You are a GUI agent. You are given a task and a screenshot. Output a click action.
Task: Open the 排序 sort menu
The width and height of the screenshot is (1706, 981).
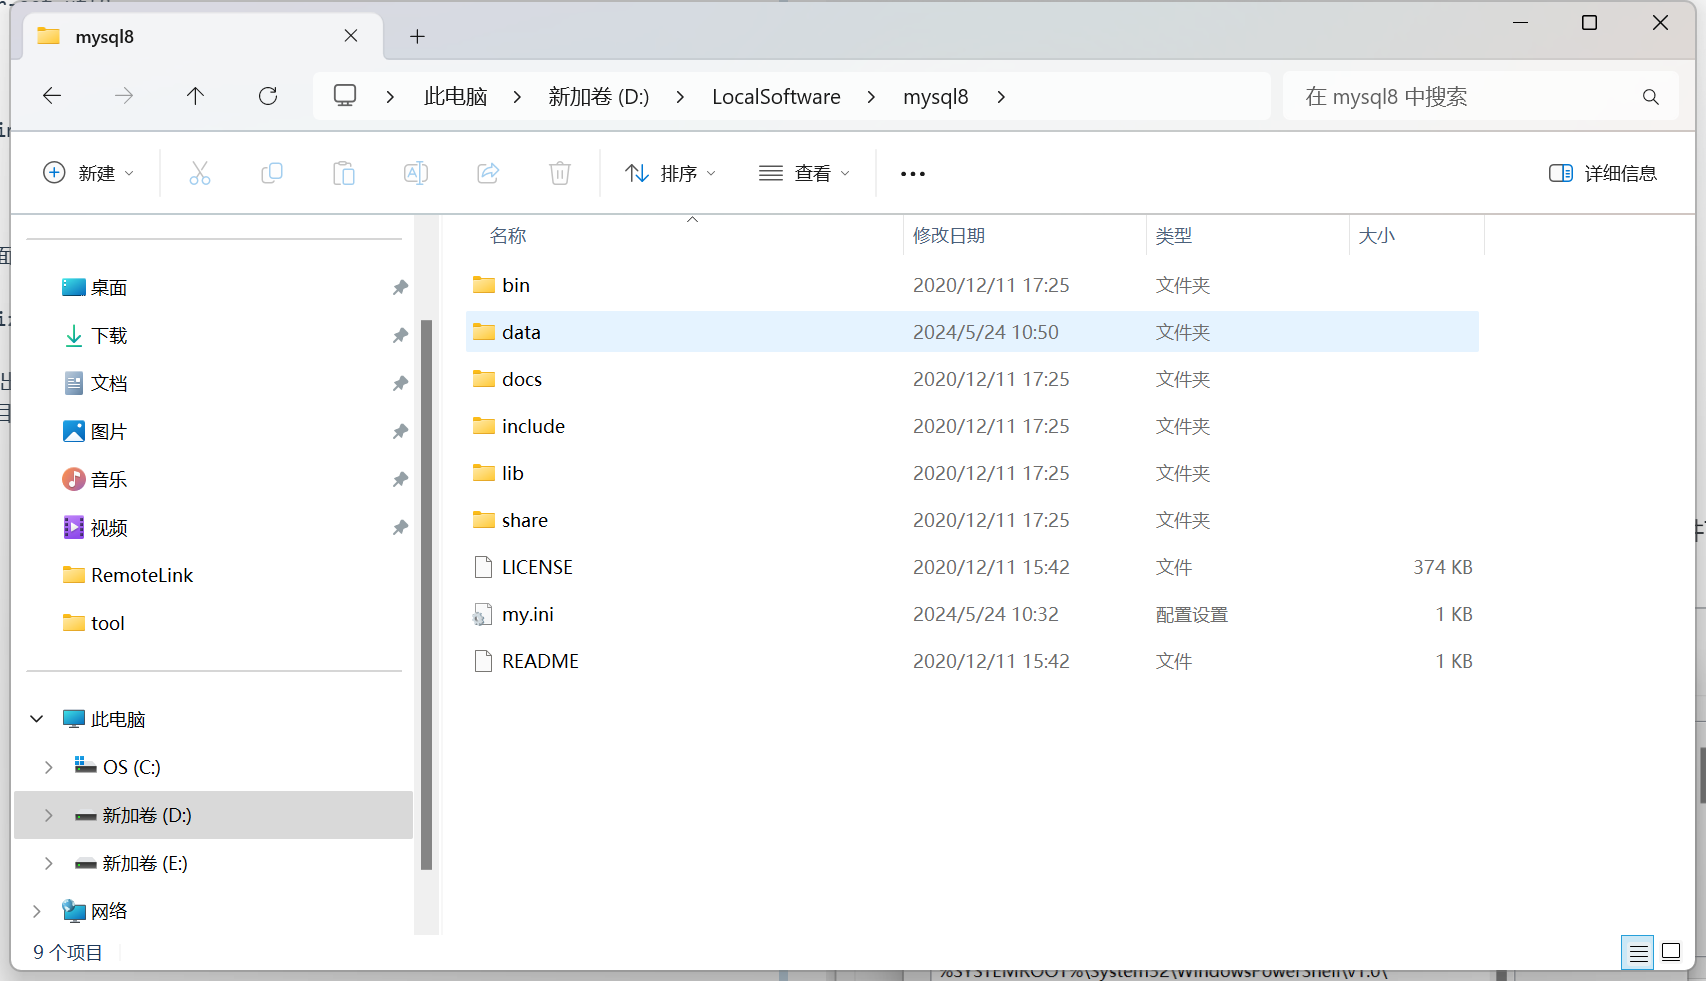670,174
